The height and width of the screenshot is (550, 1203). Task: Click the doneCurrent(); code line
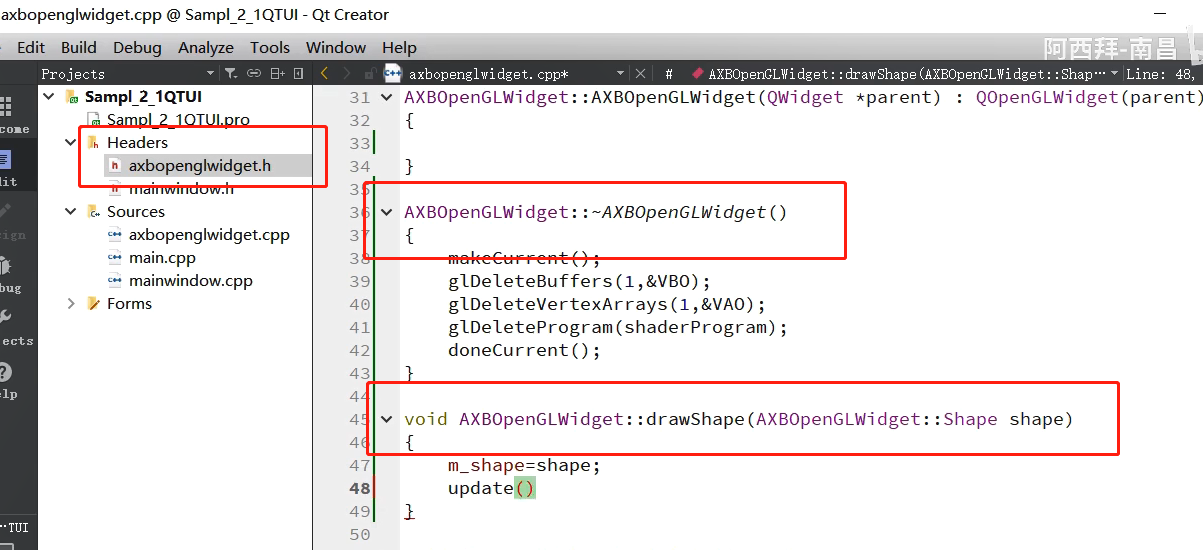tap(524, 350)
